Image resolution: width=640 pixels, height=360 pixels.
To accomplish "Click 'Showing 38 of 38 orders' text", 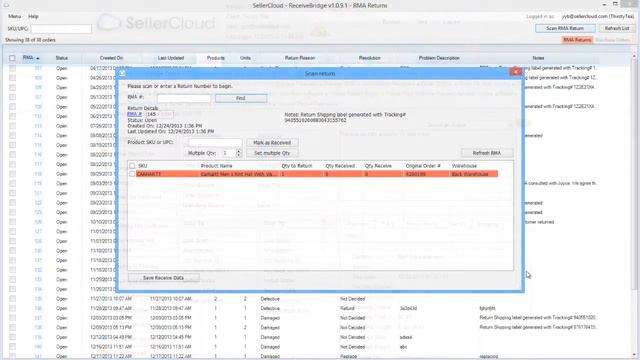I will (30, 40).
